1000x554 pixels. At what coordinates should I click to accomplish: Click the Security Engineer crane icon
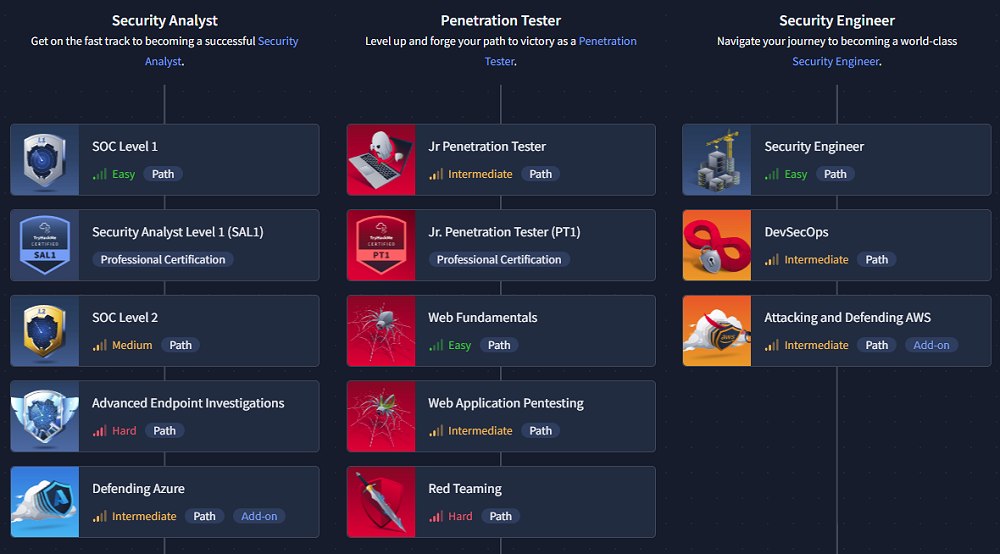(717, 160)
